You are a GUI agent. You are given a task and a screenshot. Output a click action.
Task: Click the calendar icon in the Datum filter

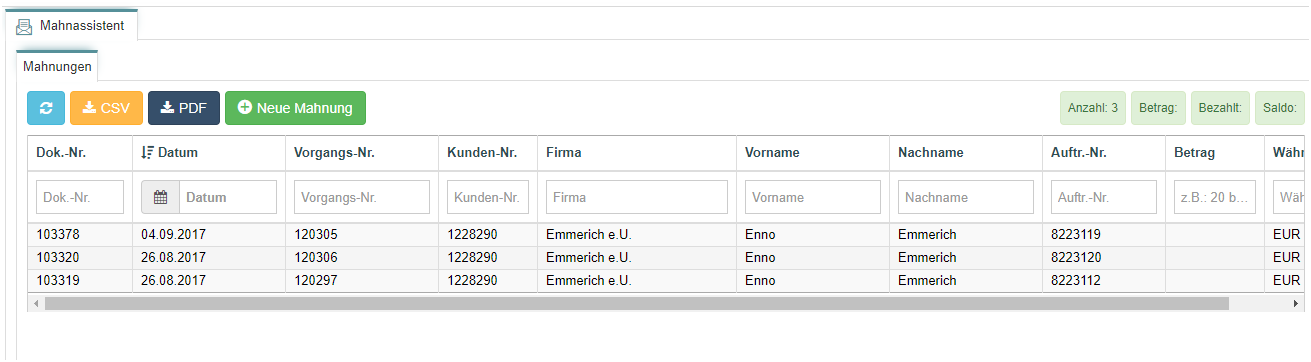click(x=160, y=197)
